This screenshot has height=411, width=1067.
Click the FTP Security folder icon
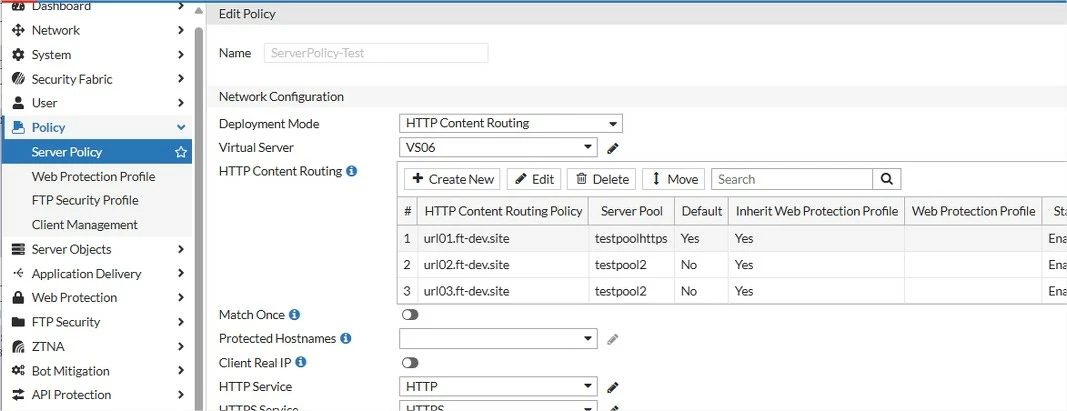tap(18, 323)
